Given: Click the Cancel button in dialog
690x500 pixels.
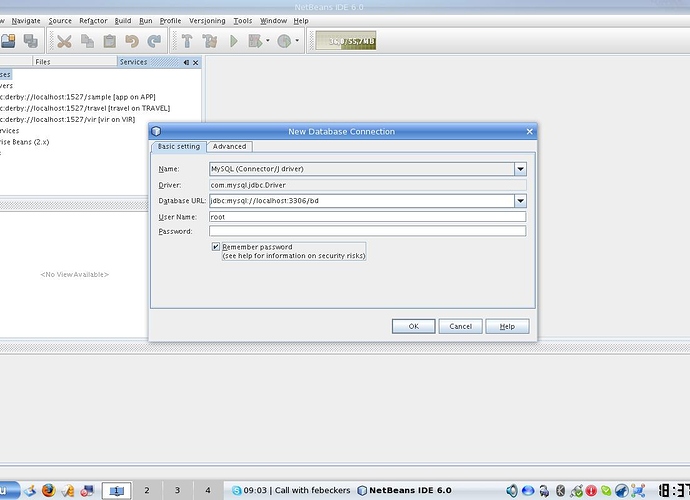Looking at the screenshot, I should tap(460, 326).
